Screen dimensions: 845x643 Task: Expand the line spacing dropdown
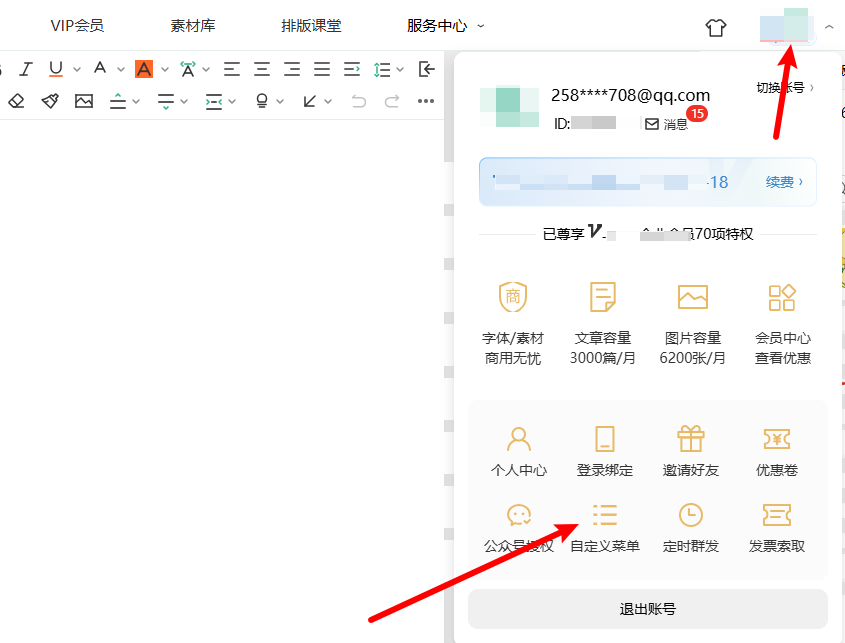coord(400,70)
